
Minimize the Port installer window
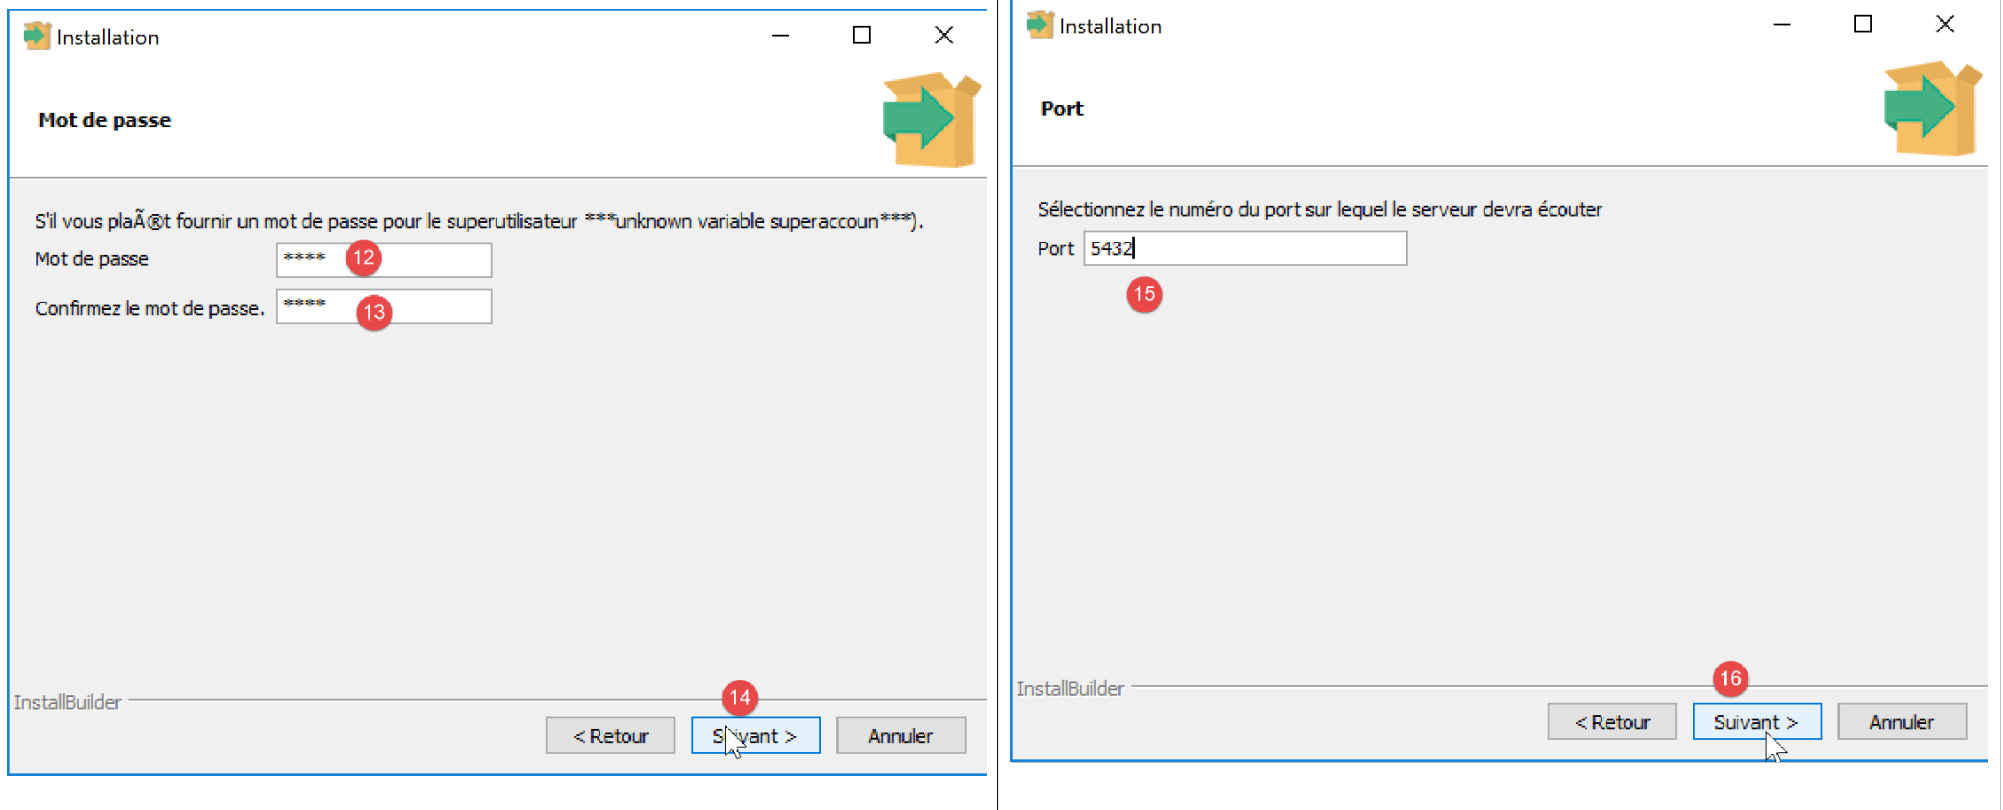tap(1781, 24)
